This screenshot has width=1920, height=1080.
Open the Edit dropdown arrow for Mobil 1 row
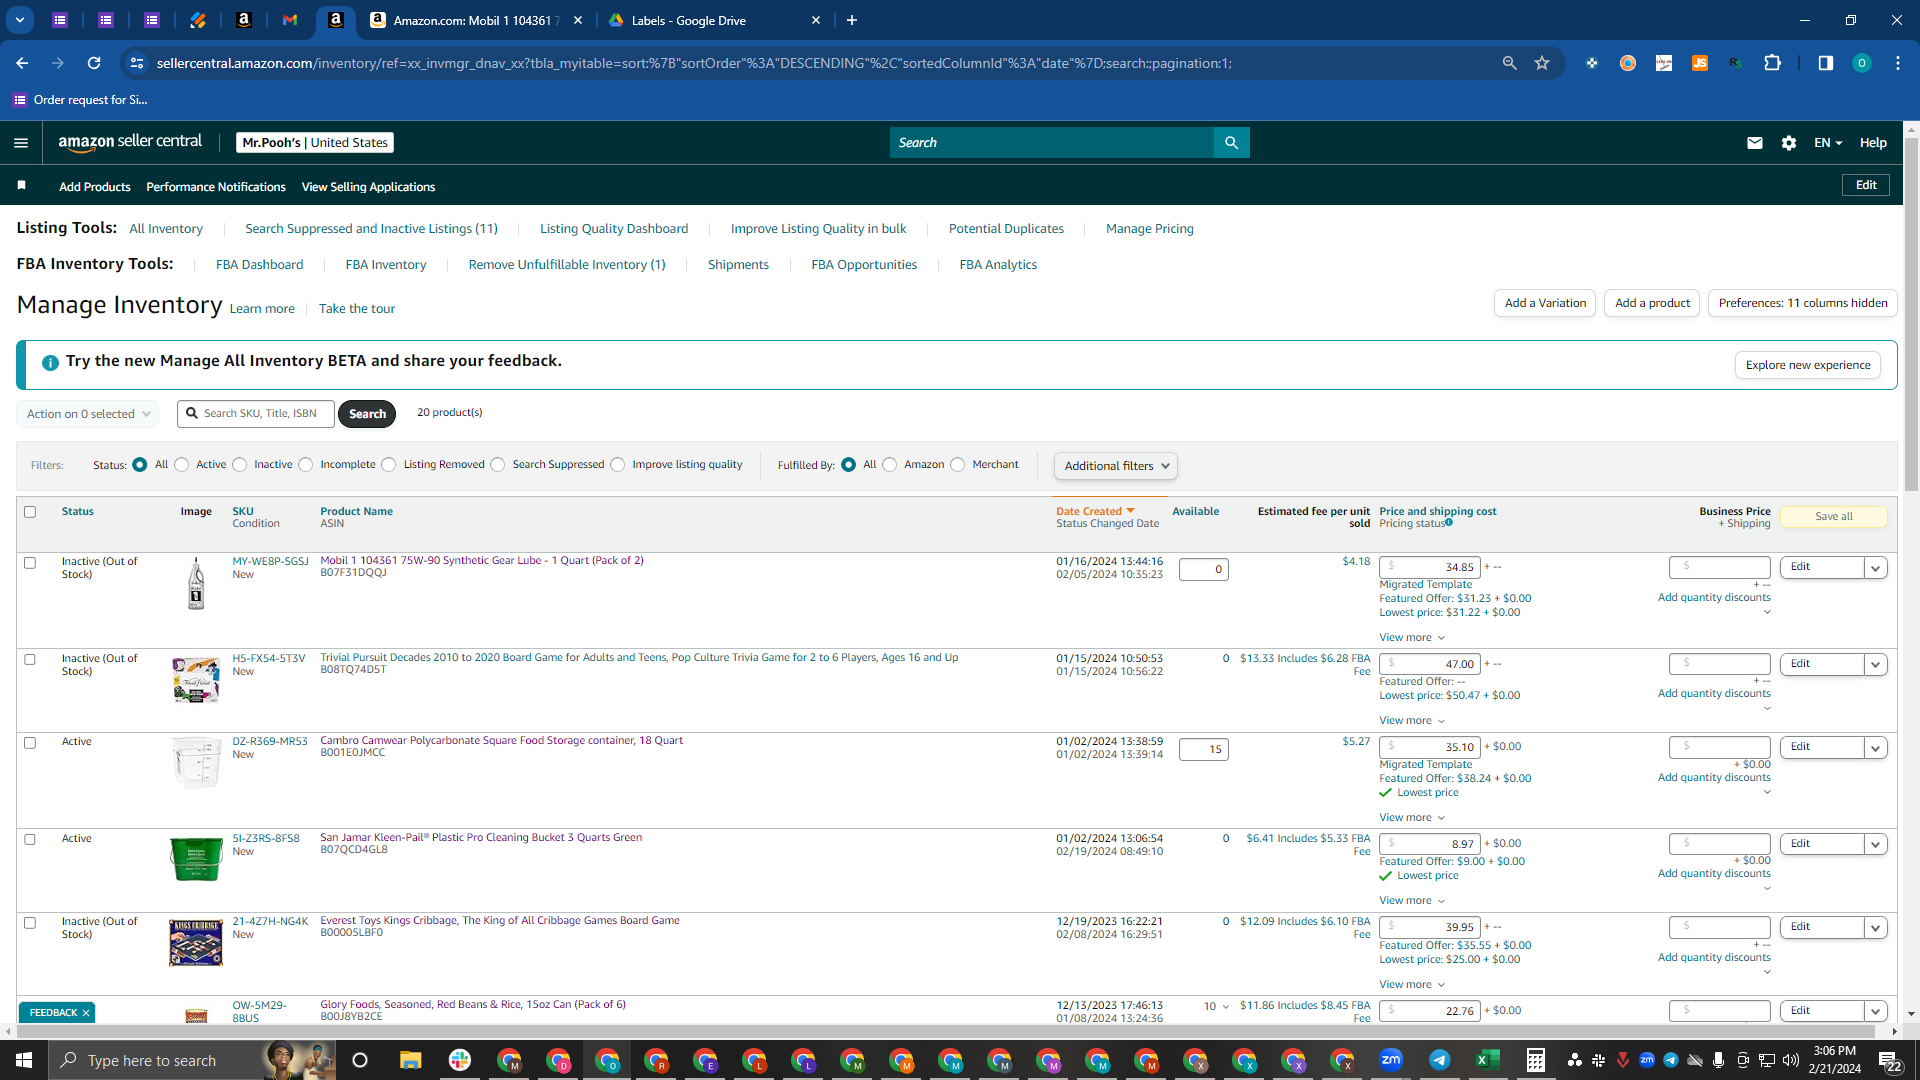(1876, 568)
